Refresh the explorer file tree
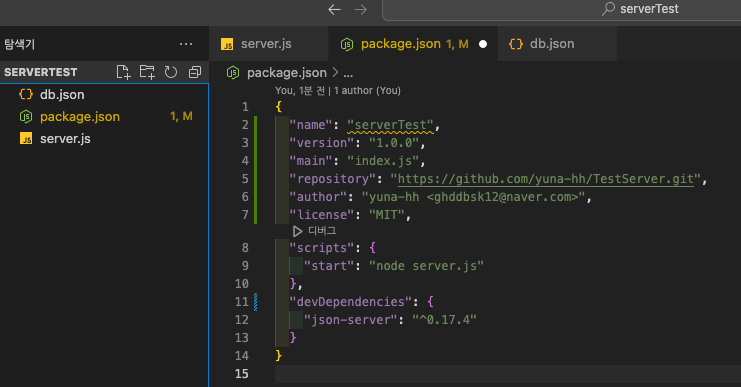The height and width of the screenshot is (387, 741). coord(171,72)
